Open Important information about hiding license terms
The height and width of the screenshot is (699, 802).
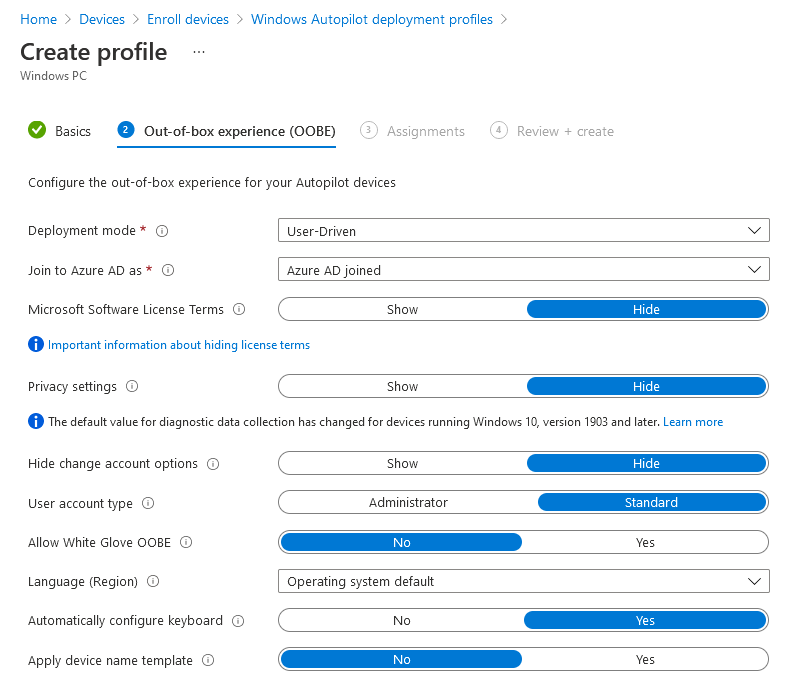pos(179,345)
